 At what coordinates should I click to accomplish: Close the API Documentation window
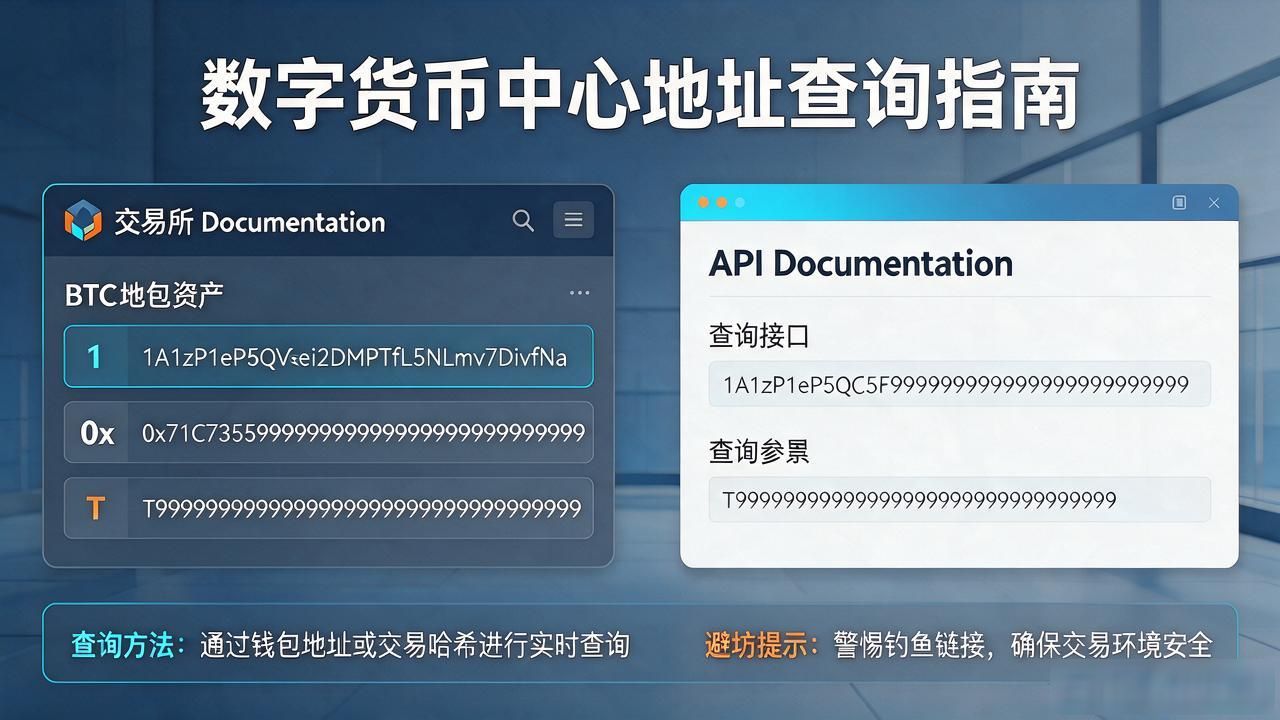click(1214, 203)
